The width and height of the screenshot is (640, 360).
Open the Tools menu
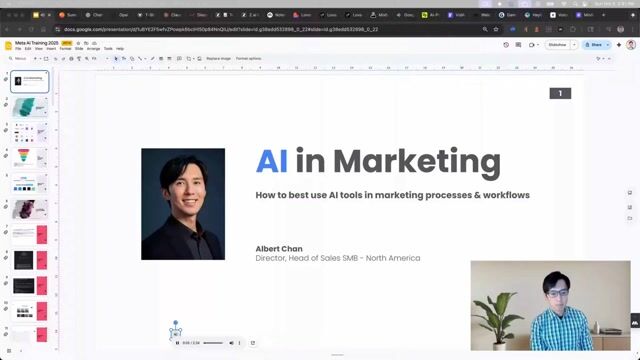click(x=108, y=49)
